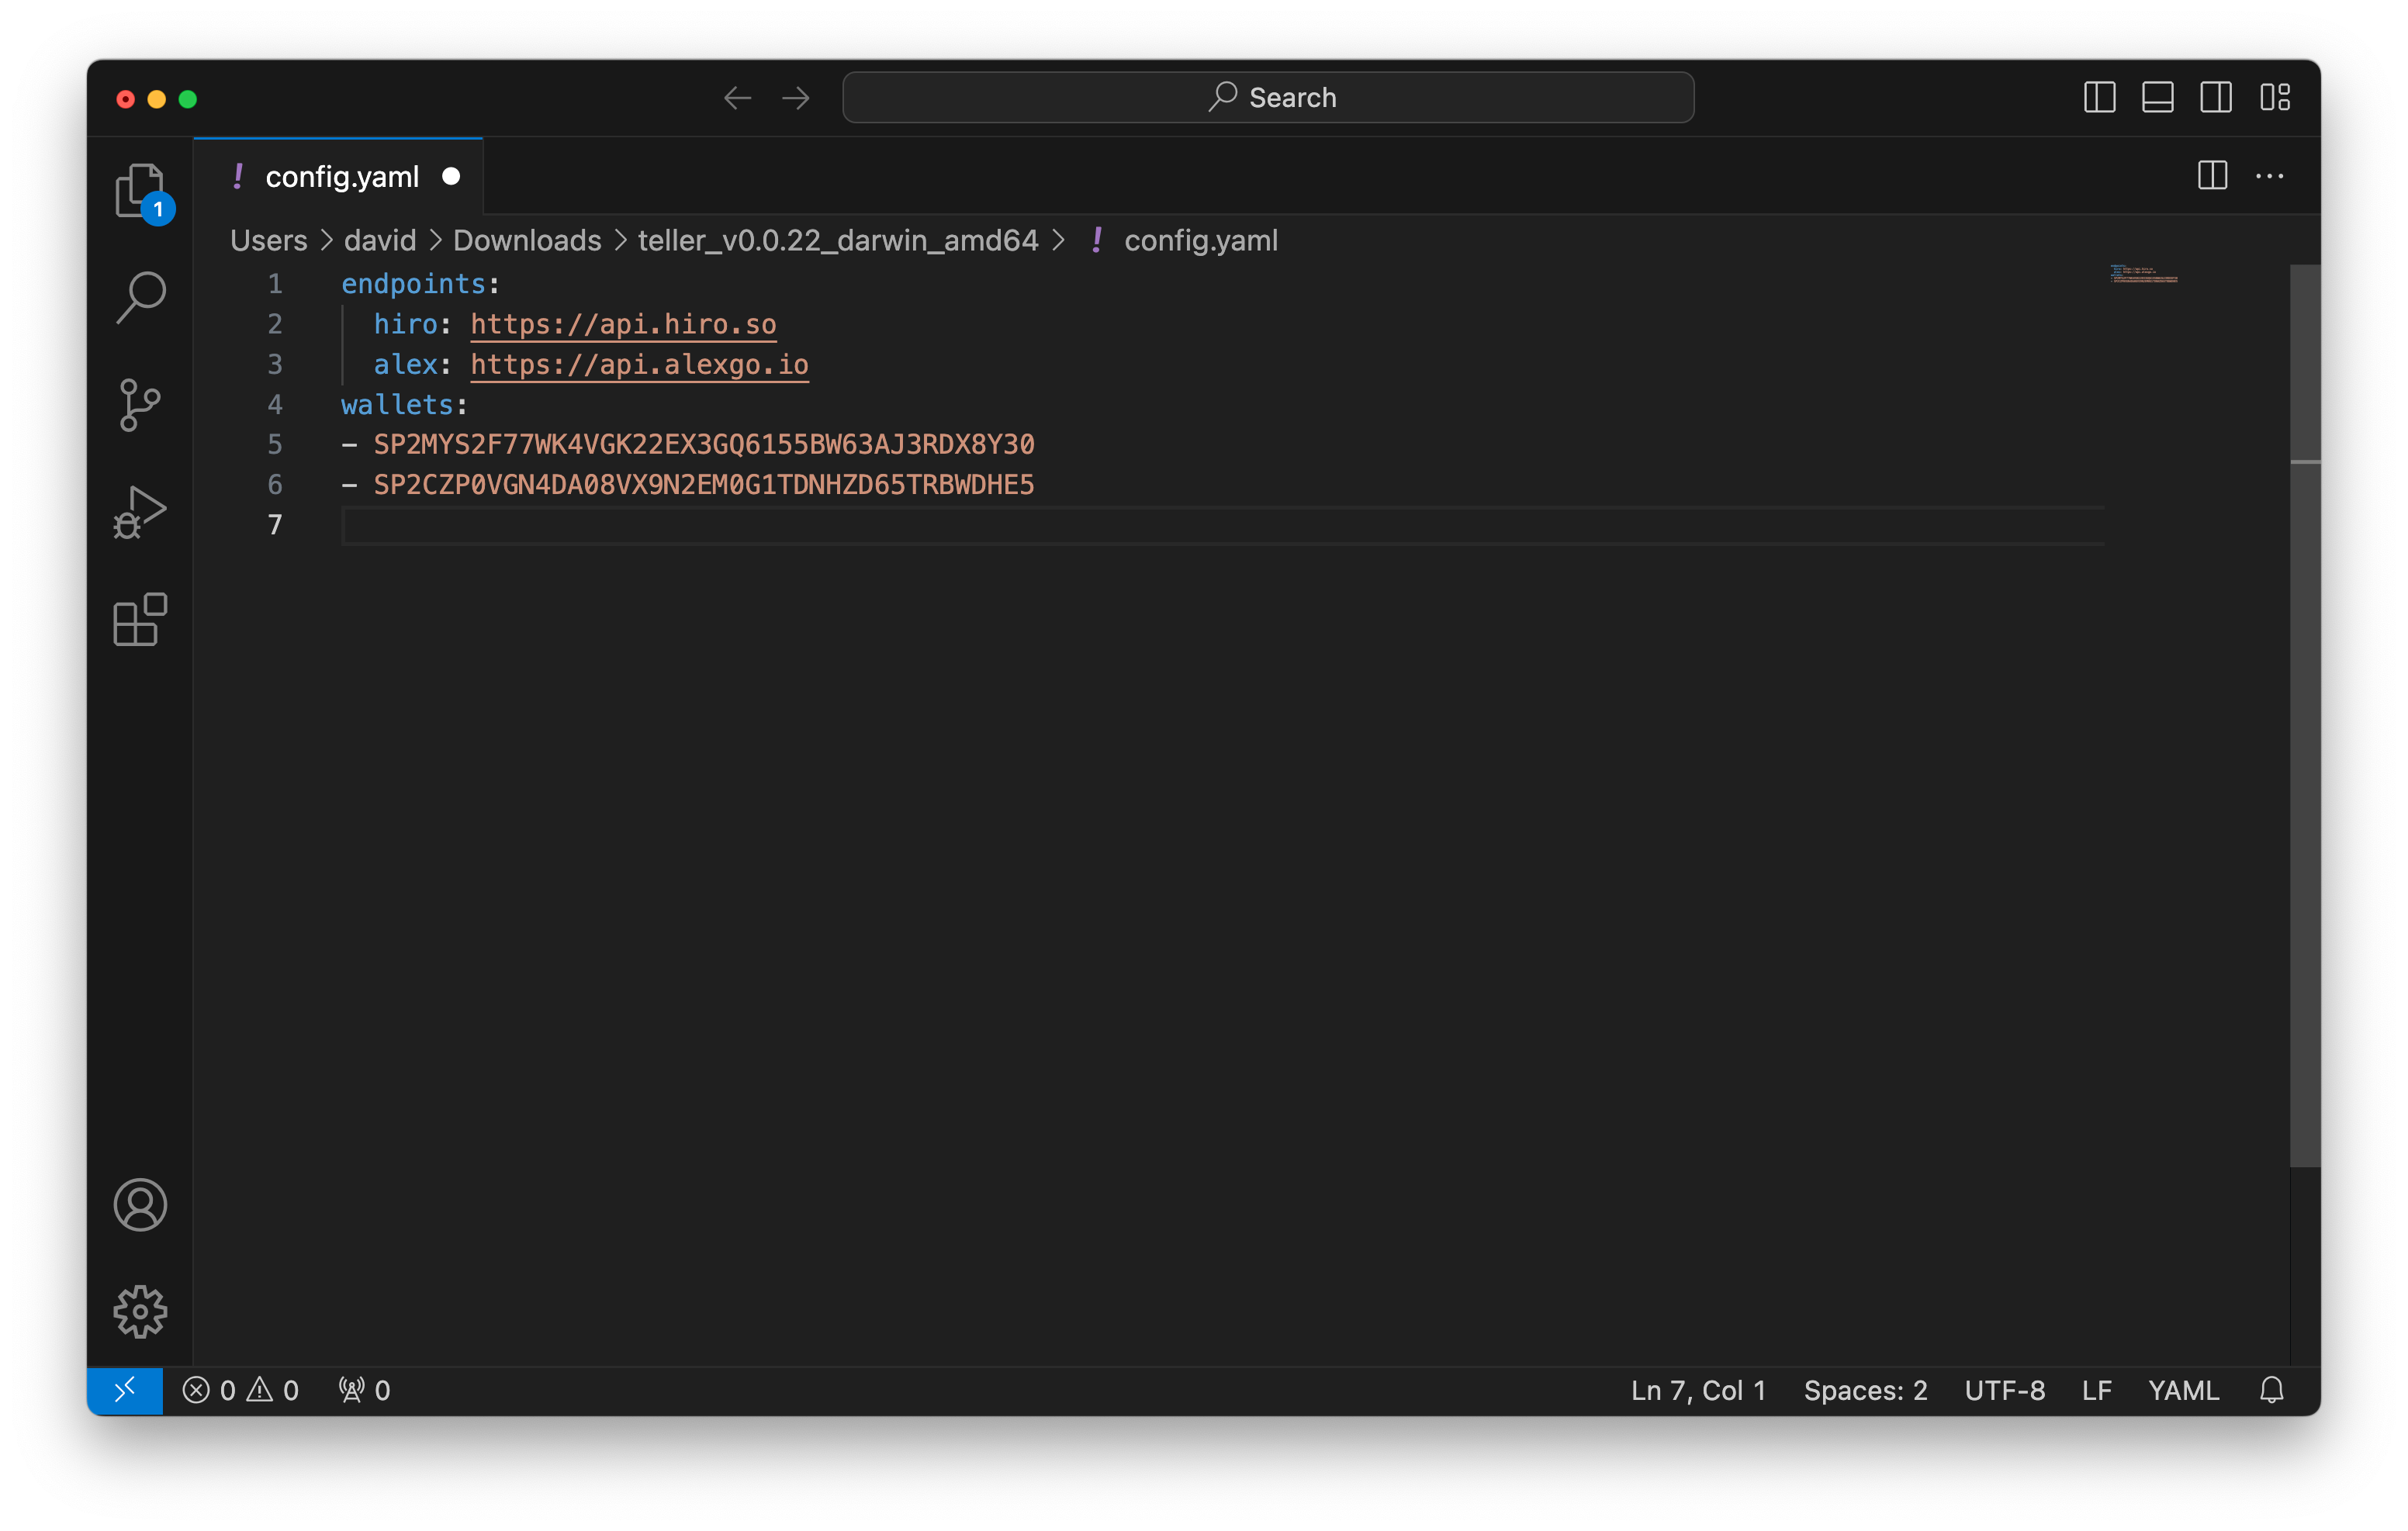Toggle the secondary sidebar

[2216, 97]
